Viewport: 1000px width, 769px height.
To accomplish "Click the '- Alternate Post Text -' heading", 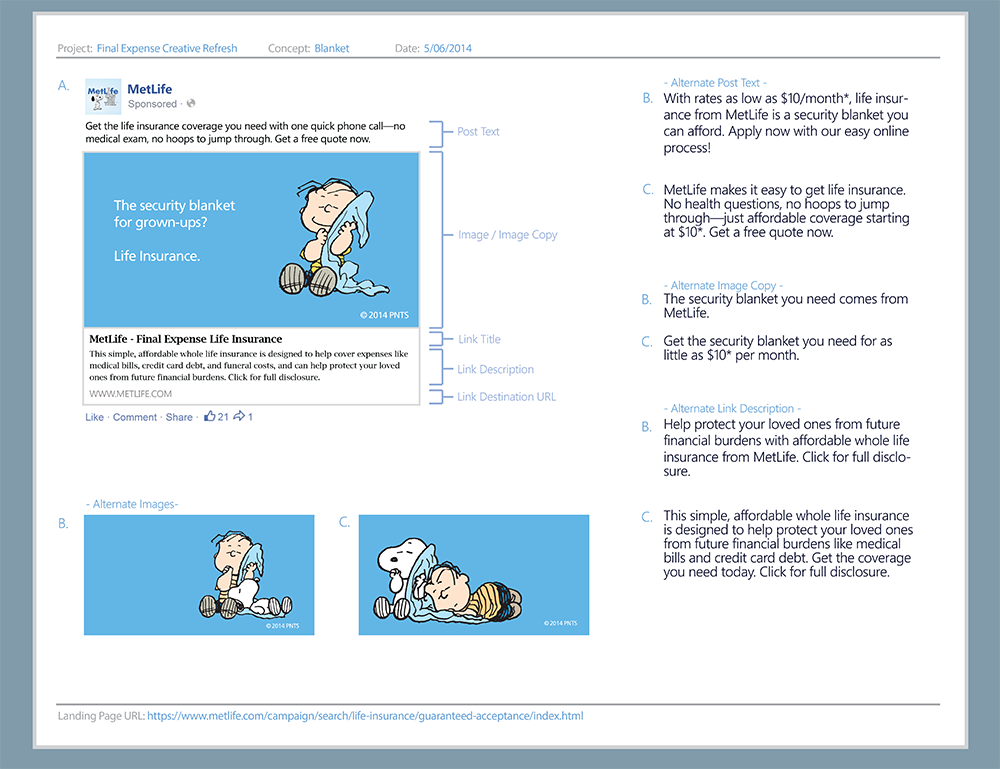I will point(715,83).
